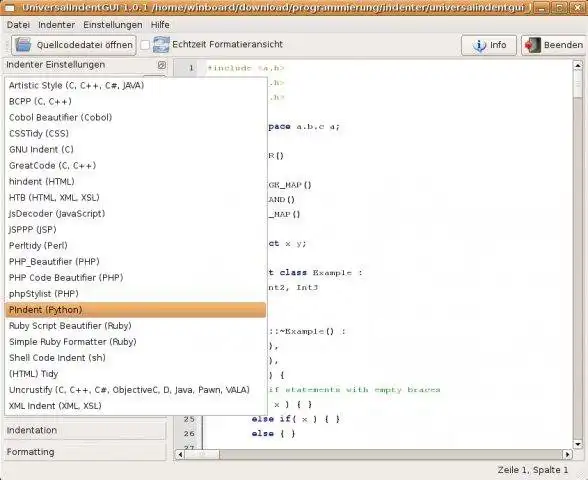Click the Beenden button
The height and width of the screenshot is (480, 588).
[553, 45]
